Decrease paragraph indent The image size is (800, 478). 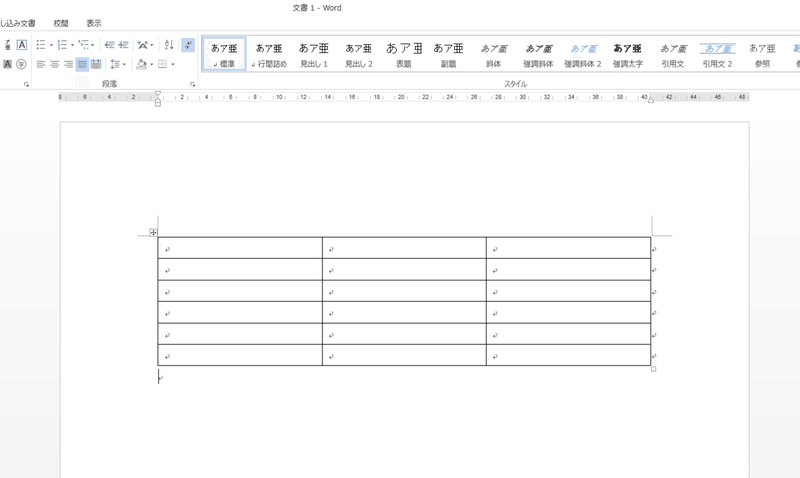[x=109, y=45]
